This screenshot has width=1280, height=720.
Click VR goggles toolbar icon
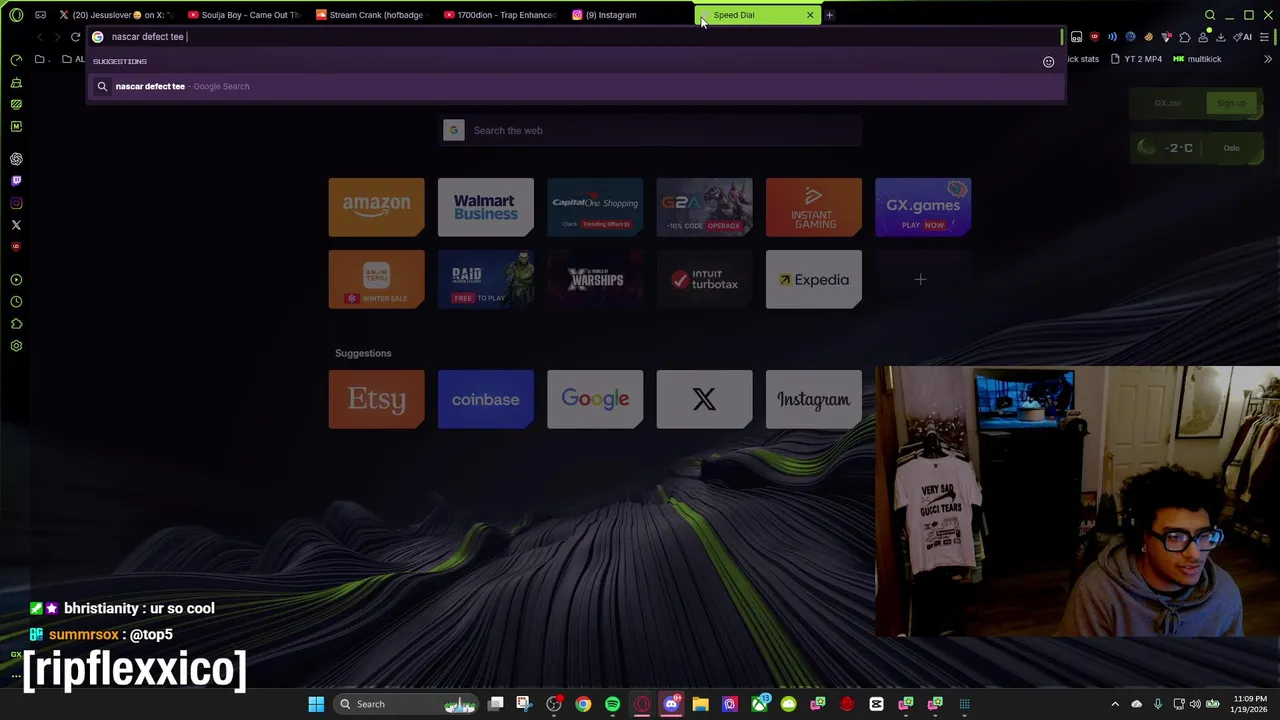1076,37
